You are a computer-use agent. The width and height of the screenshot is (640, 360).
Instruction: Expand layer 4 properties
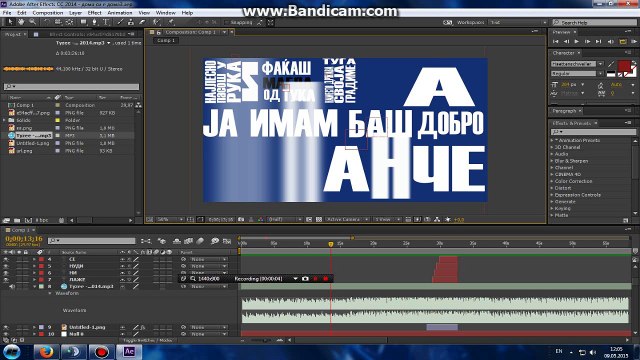34,259
